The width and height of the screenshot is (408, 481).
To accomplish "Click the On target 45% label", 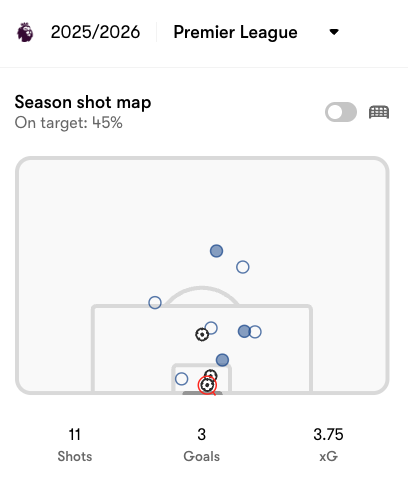I will (69, 123).
